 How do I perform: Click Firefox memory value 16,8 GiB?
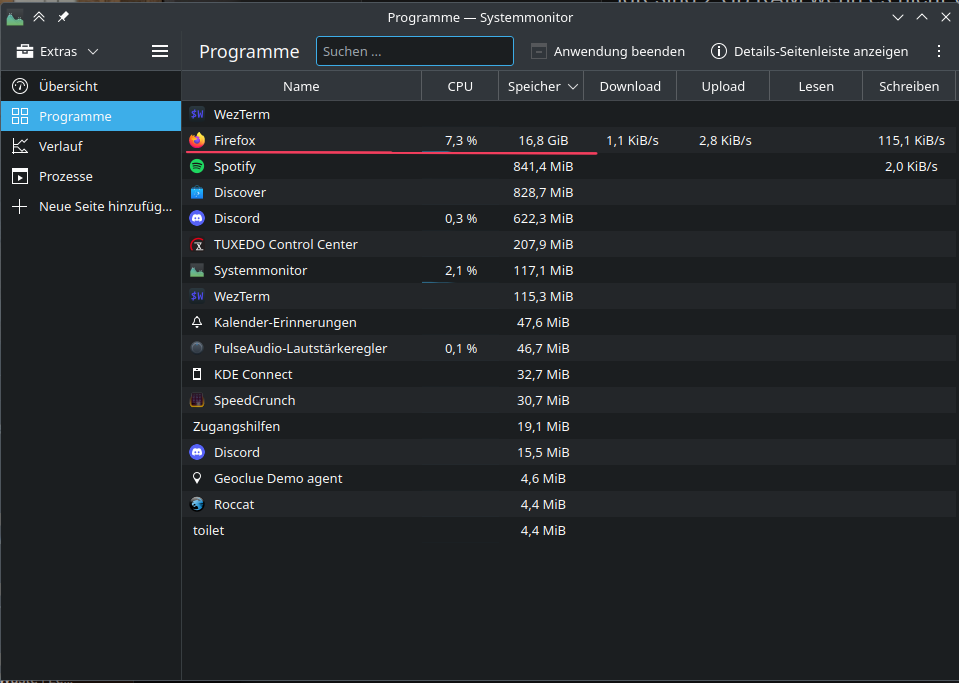coord(543,140)
